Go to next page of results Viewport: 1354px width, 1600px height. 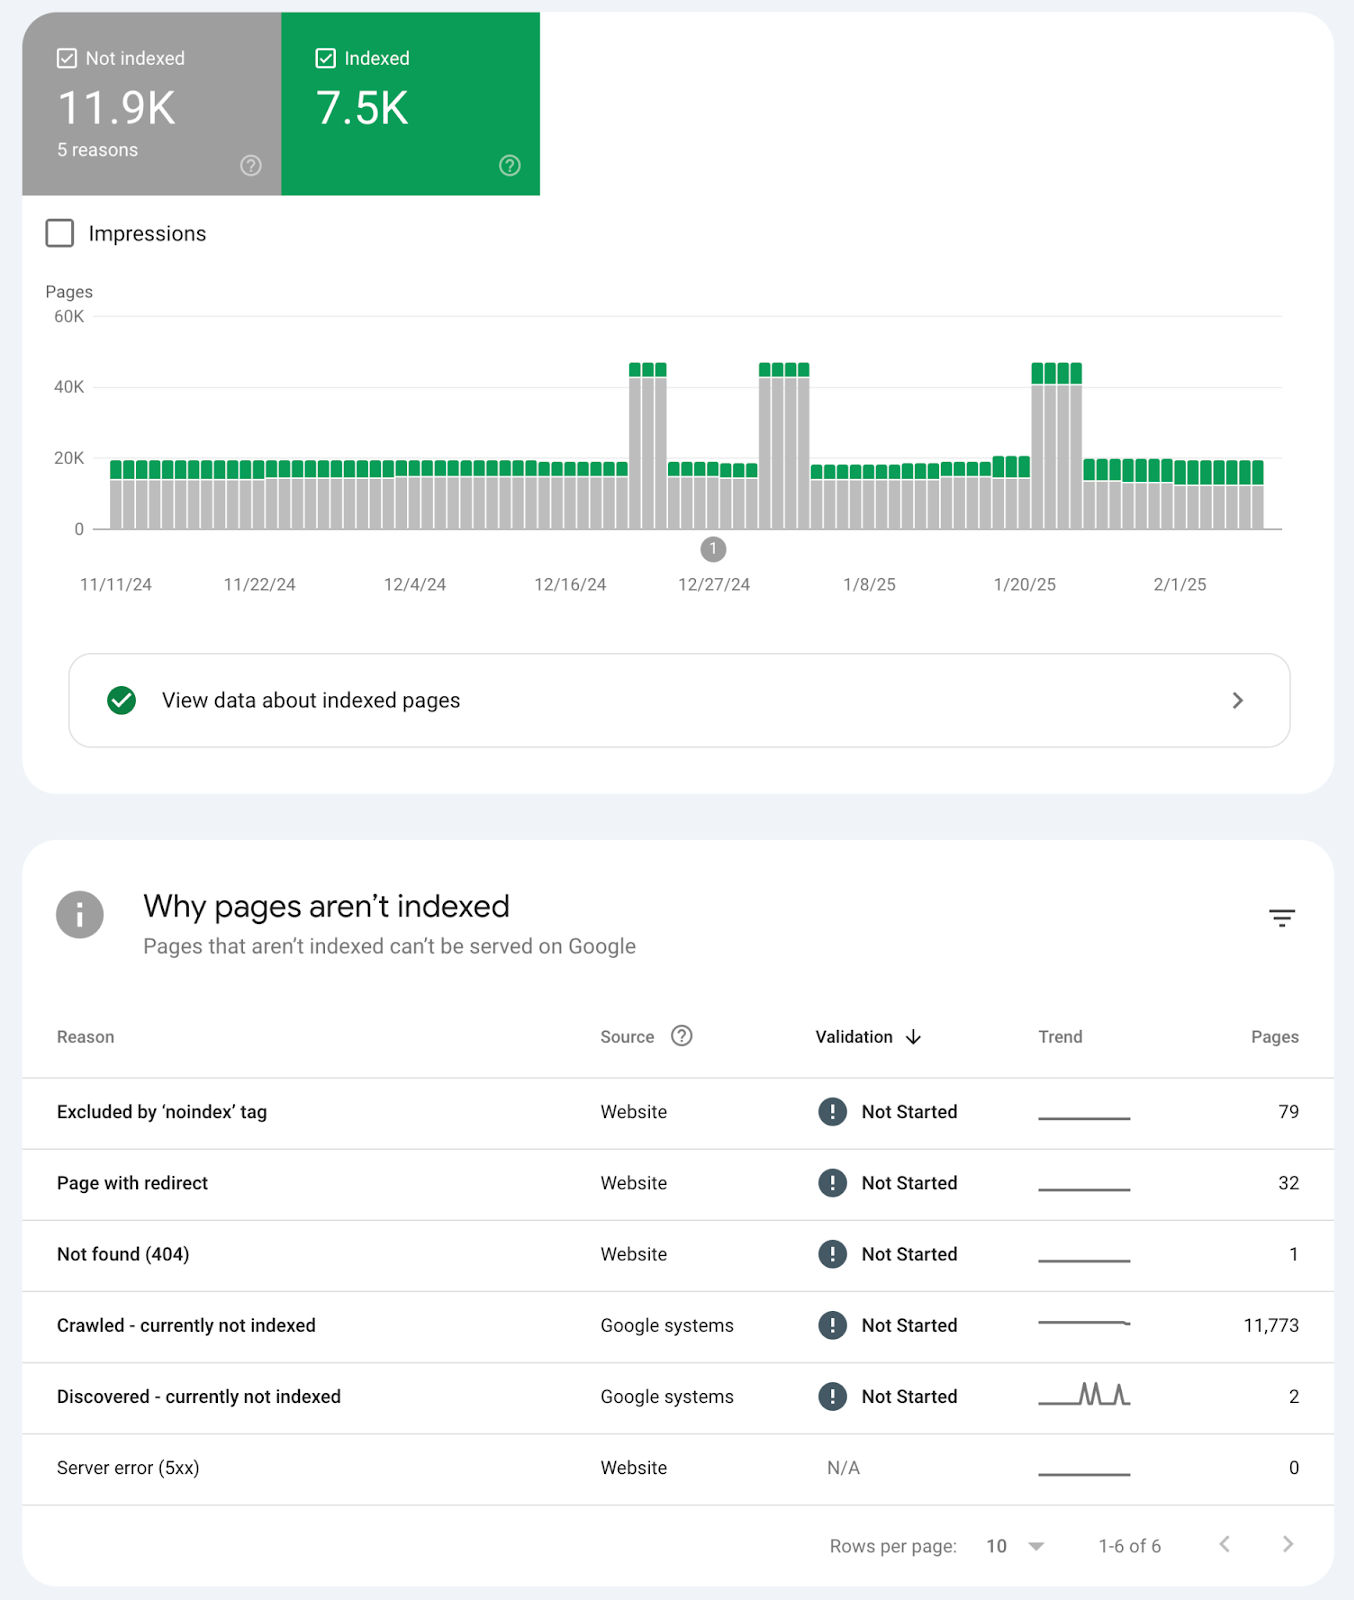[x=1288, y=1545]
